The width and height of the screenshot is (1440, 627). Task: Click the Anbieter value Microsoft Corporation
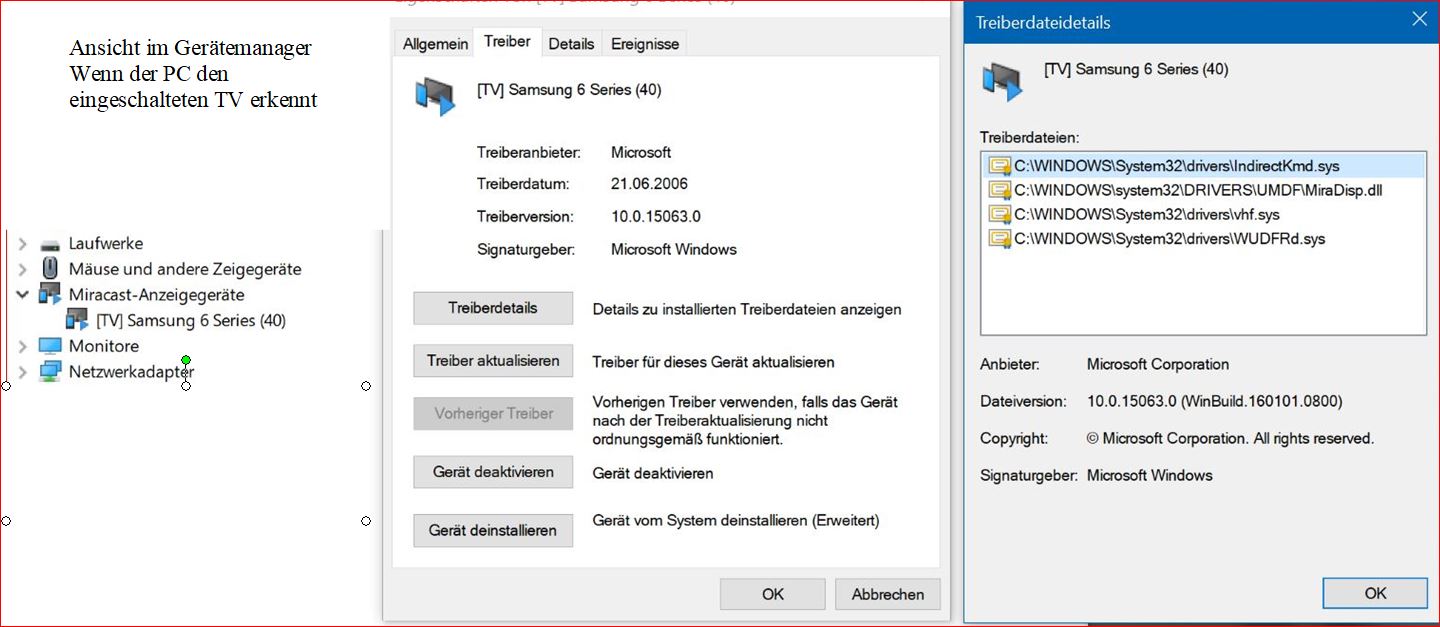(x=1158, y=364)
